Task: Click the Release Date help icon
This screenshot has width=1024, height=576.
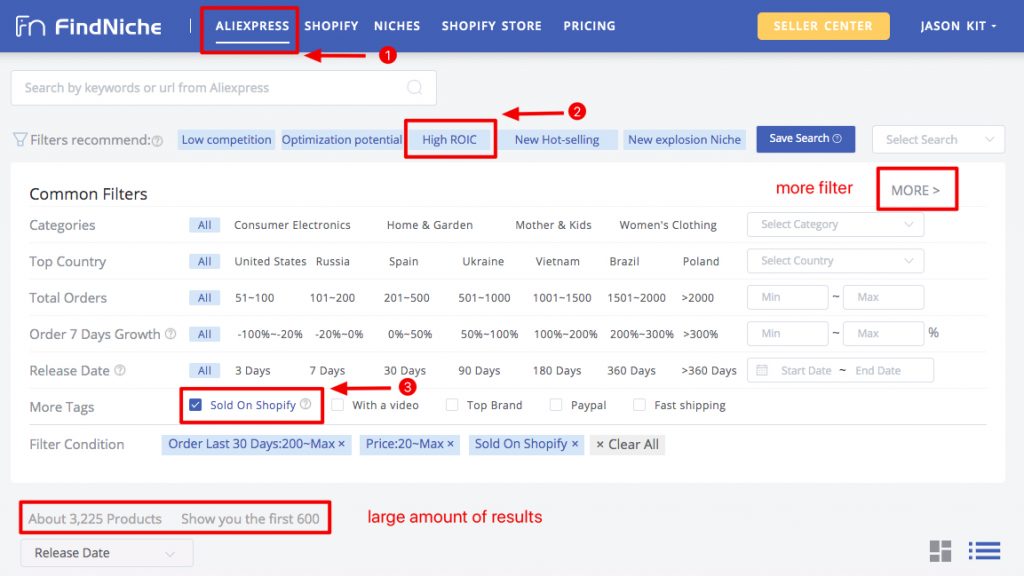Action: tap(120, 370)
